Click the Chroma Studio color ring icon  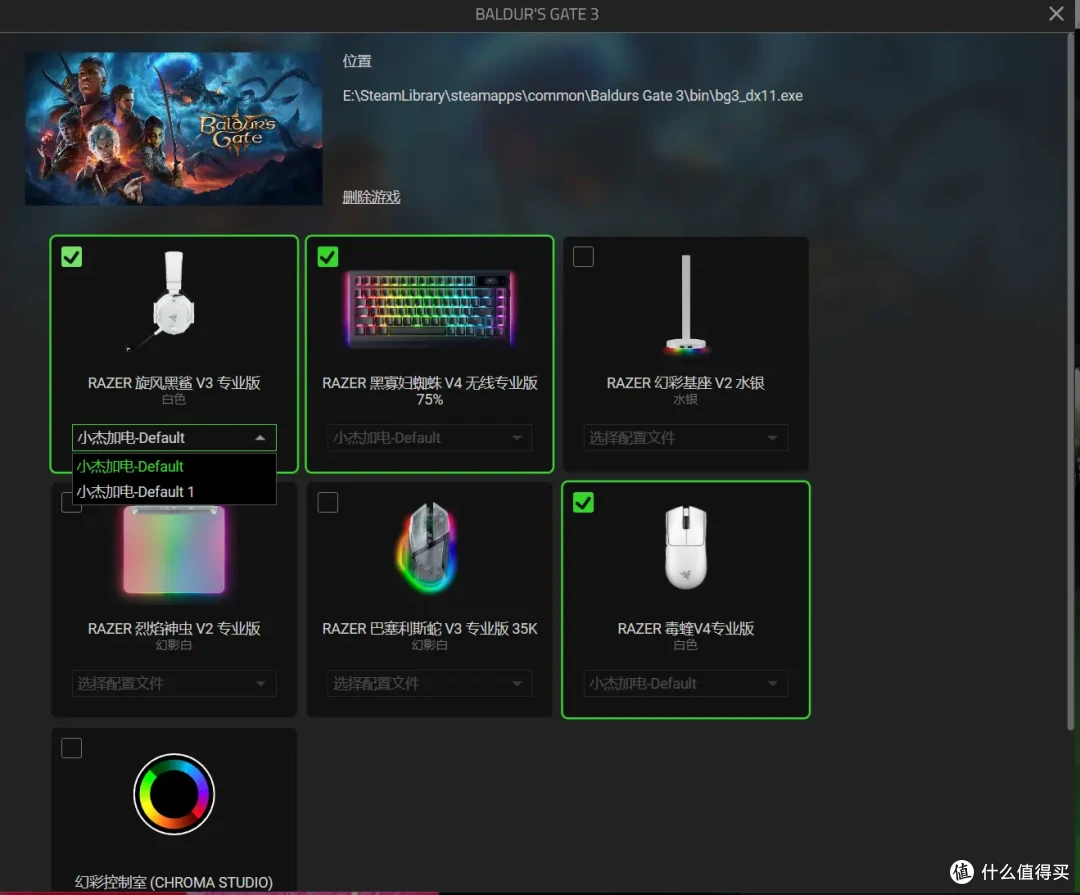click(x=174, y=794)
